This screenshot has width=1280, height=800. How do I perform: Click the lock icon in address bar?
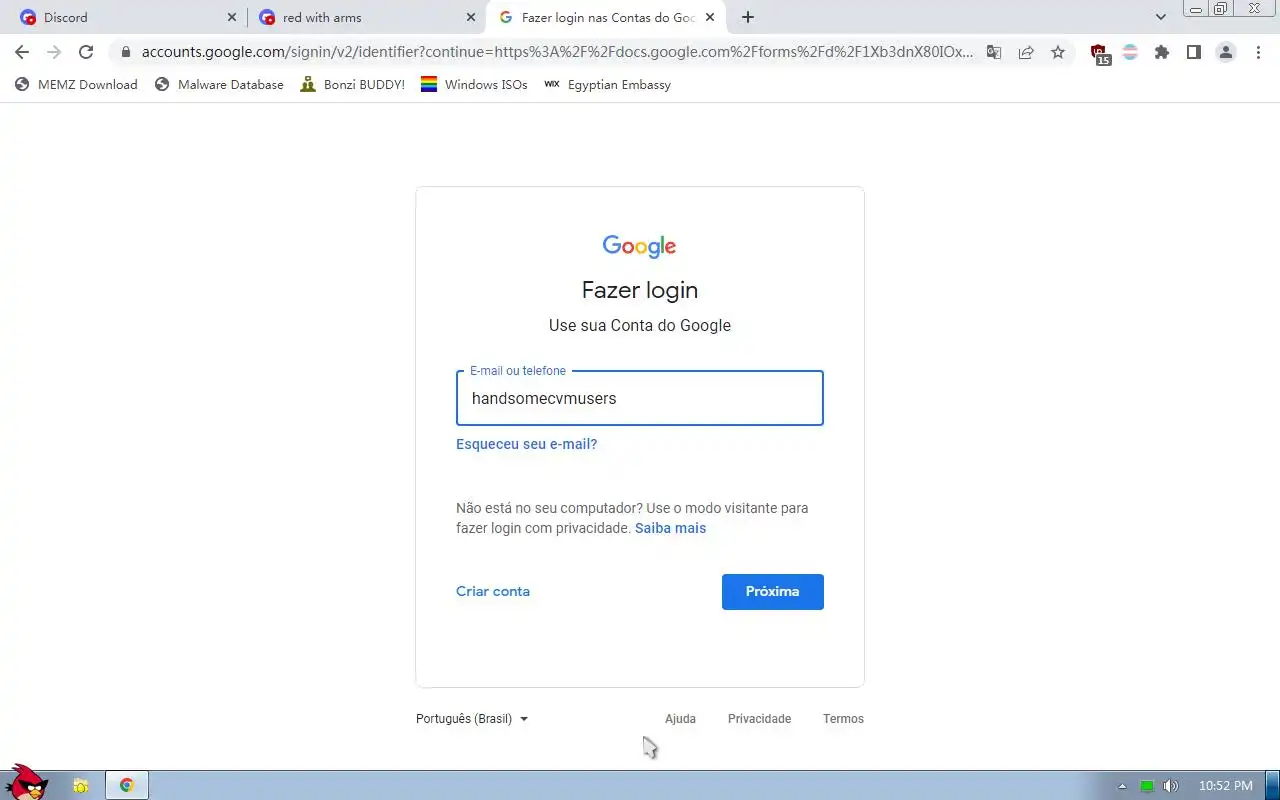click(125, 52)
